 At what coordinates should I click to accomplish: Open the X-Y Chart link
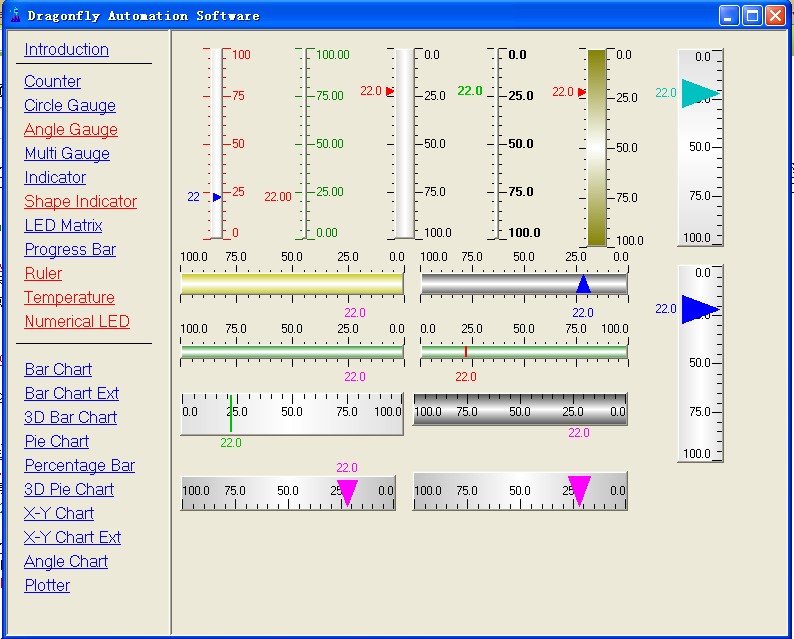tap(59, 513)
